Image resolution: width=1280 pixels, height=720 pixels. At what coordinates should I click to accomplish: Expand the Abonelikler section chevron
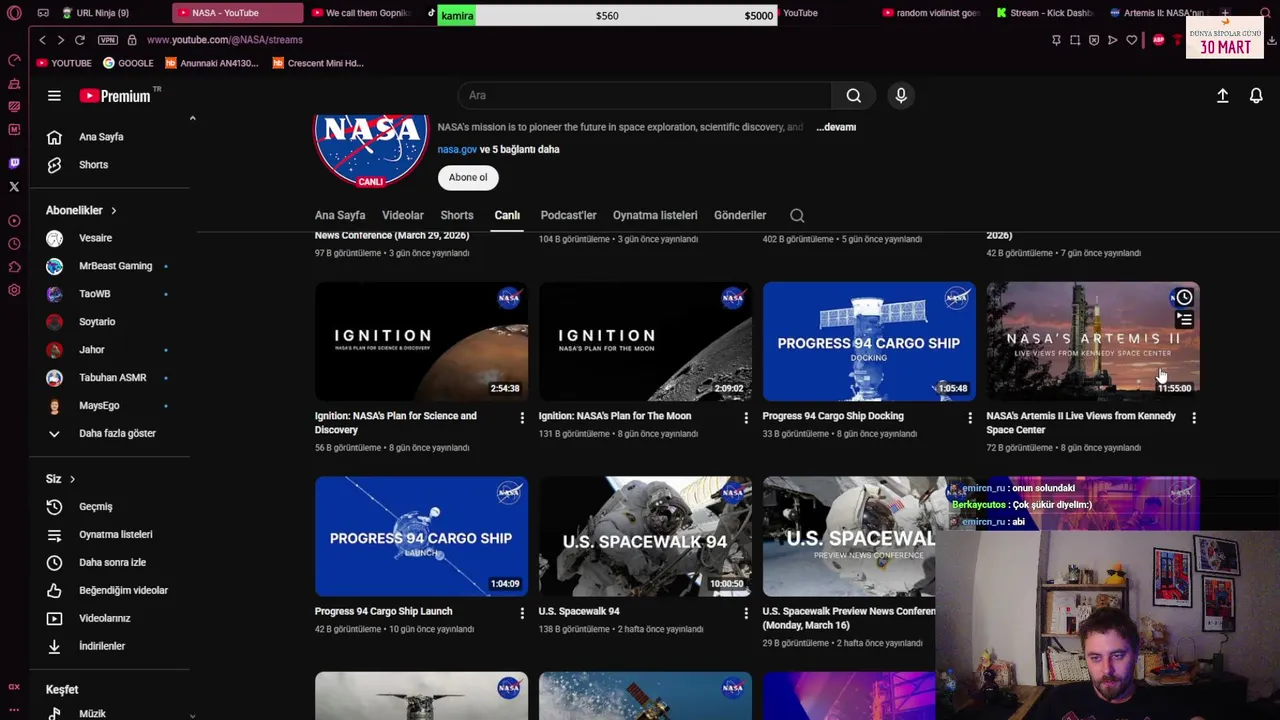coord(113,211)
